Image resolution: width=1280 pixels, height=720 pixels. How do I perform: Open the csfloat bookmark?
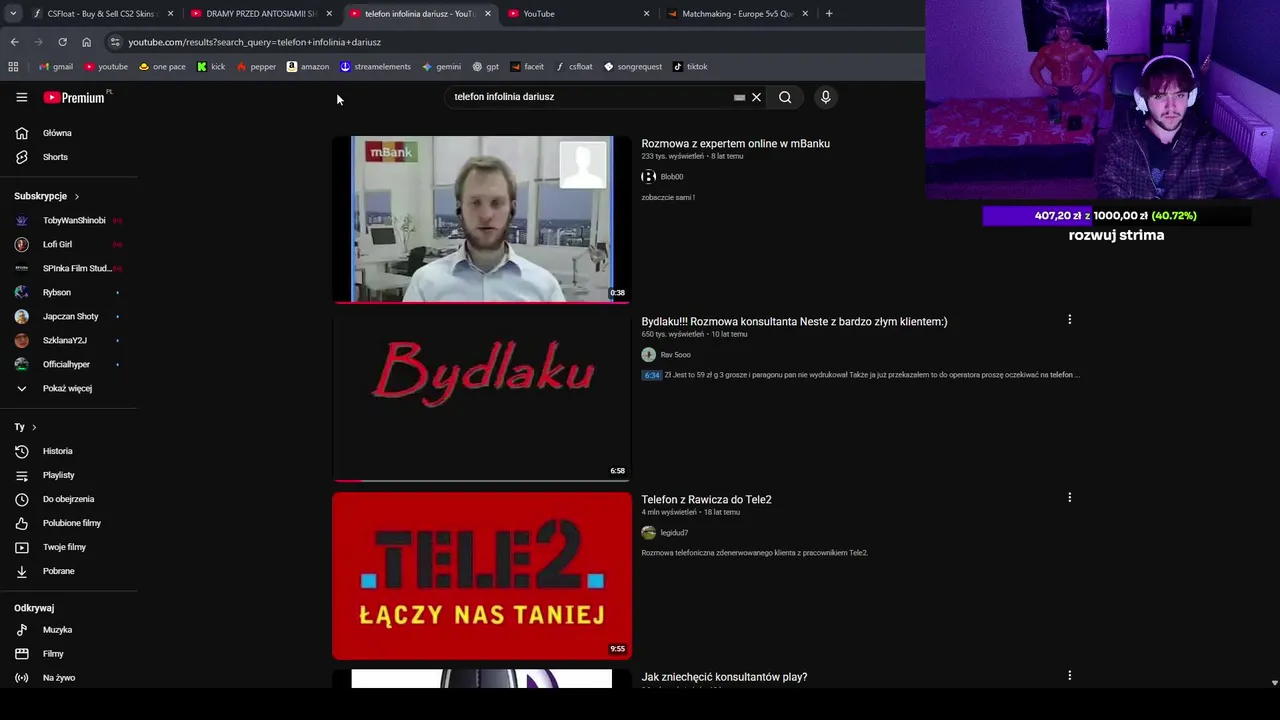pyautogui.click(x=574, y=67)
